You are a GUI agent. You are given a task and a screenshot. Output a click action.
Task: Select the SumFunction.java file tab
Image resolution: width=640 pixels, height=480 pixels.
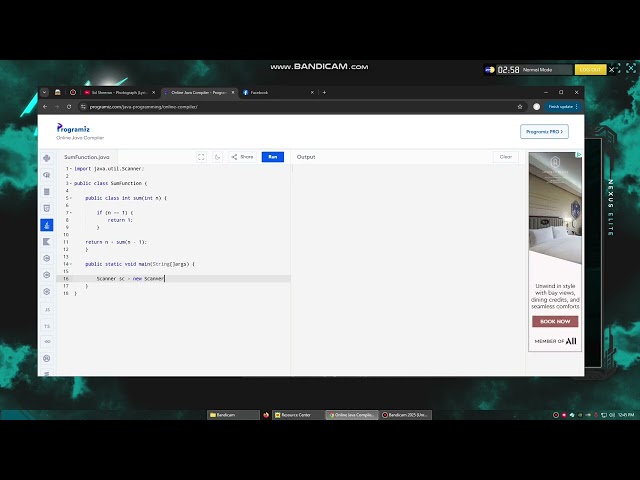(x=87, y=157)
